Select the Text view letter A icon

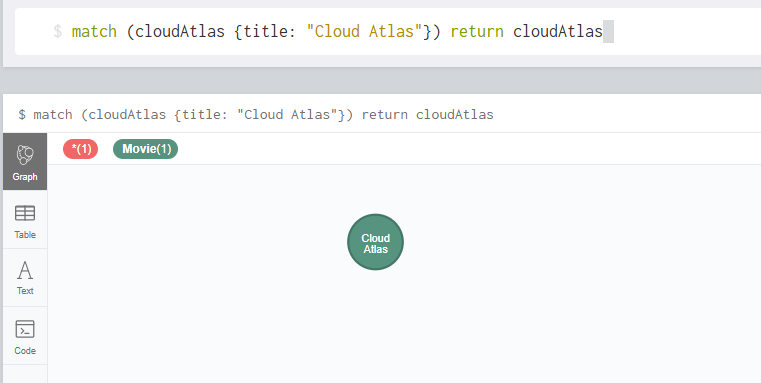tap(25, 270)
